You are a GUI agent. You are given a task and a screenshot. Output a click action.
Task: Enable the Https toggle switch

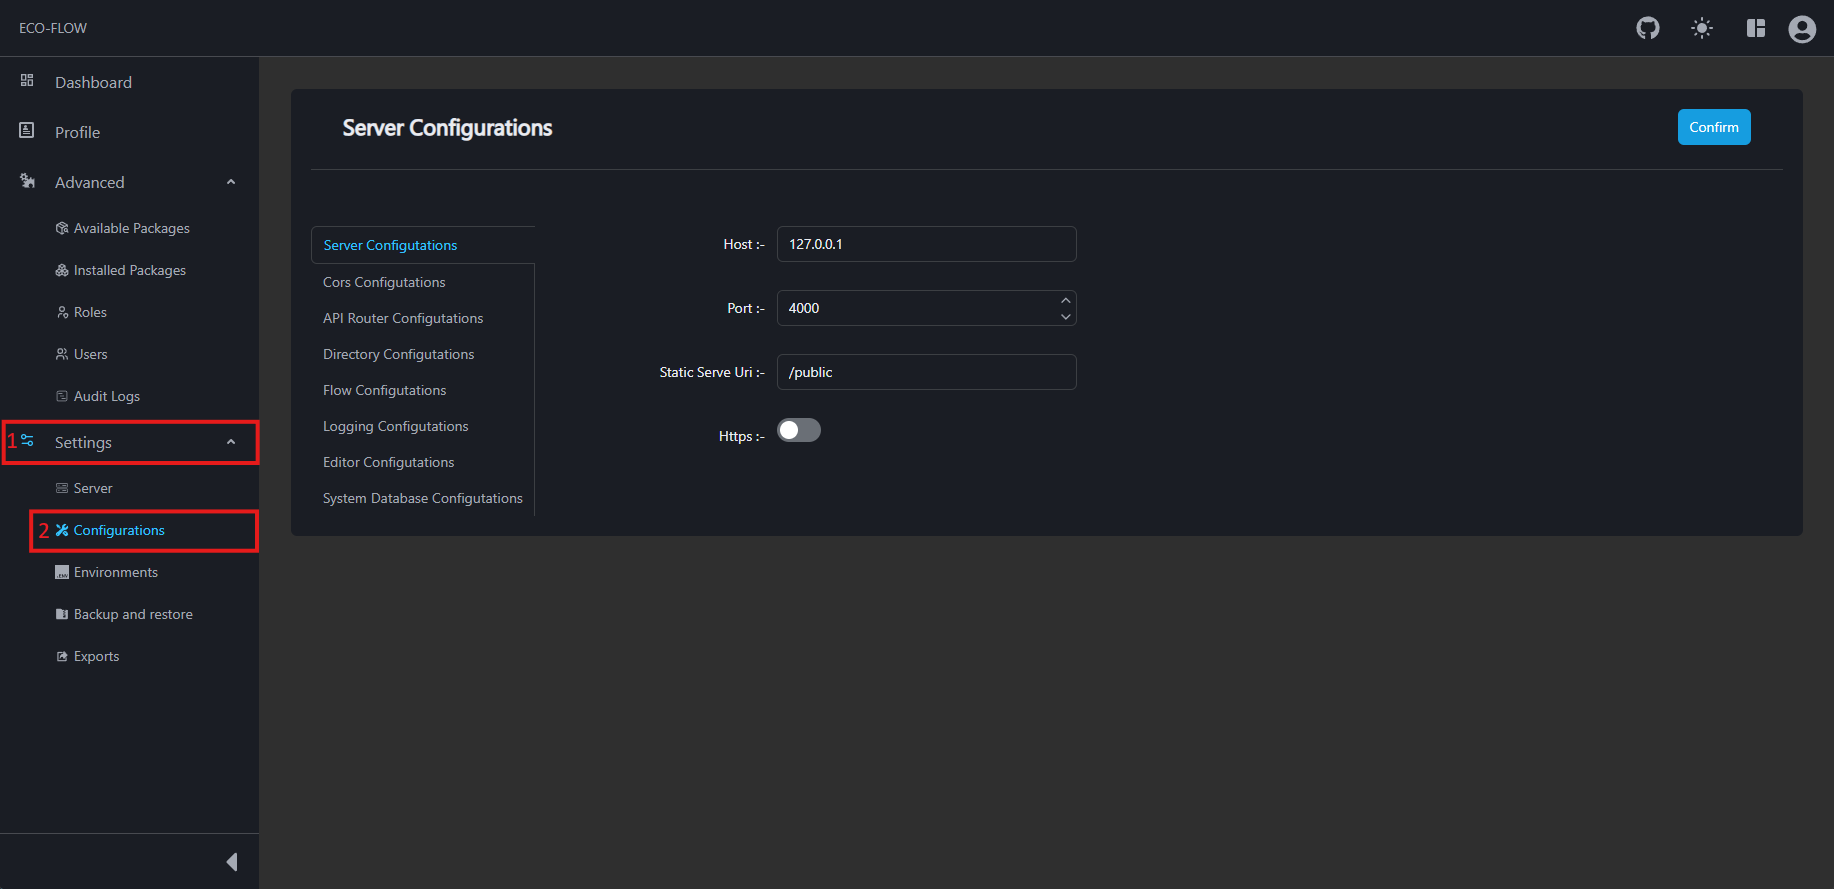[799, 430]
